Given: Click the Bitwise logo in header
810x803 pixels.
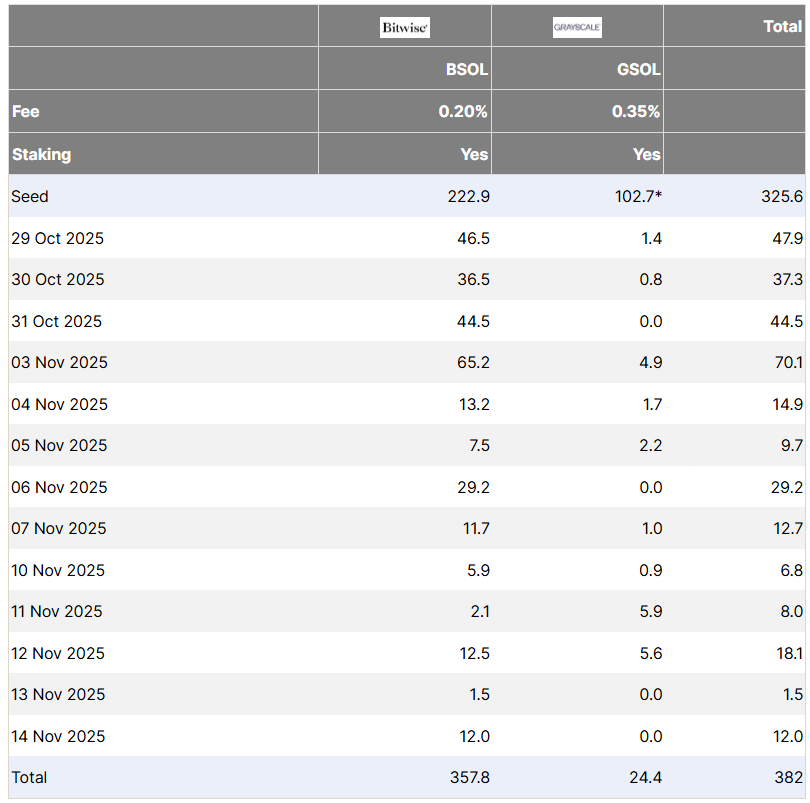Looking at the screenshot, I should pos(405,28).
